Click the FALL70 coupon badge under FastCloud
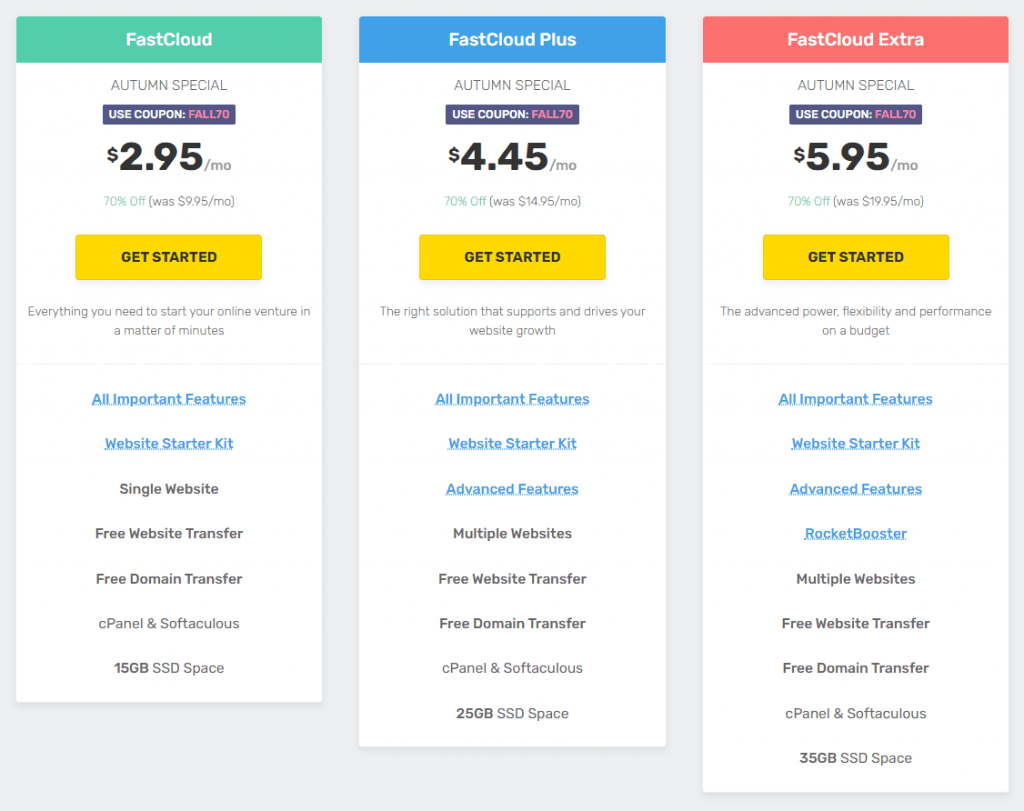 (168, 114)
